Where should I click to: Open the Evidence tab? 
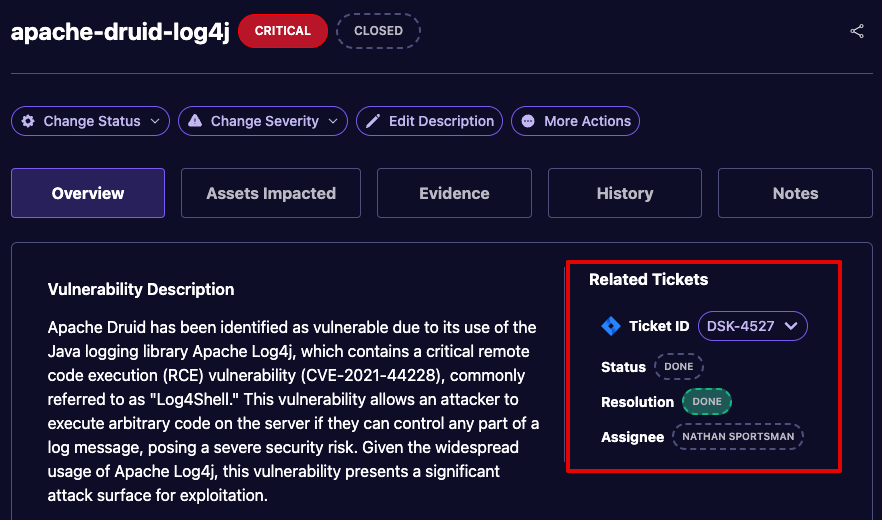[454, 193]
